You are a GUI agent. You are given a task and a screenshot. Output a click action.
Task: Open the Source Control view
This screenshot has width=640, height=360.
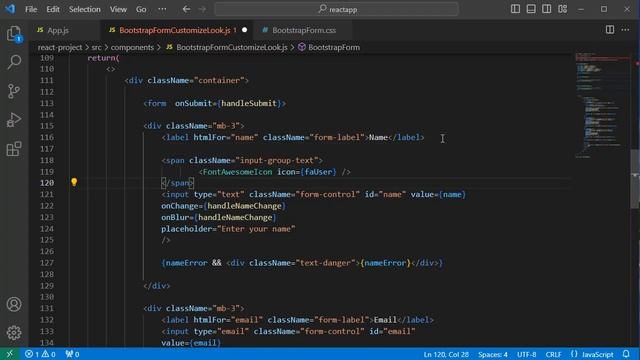(14, 91)
